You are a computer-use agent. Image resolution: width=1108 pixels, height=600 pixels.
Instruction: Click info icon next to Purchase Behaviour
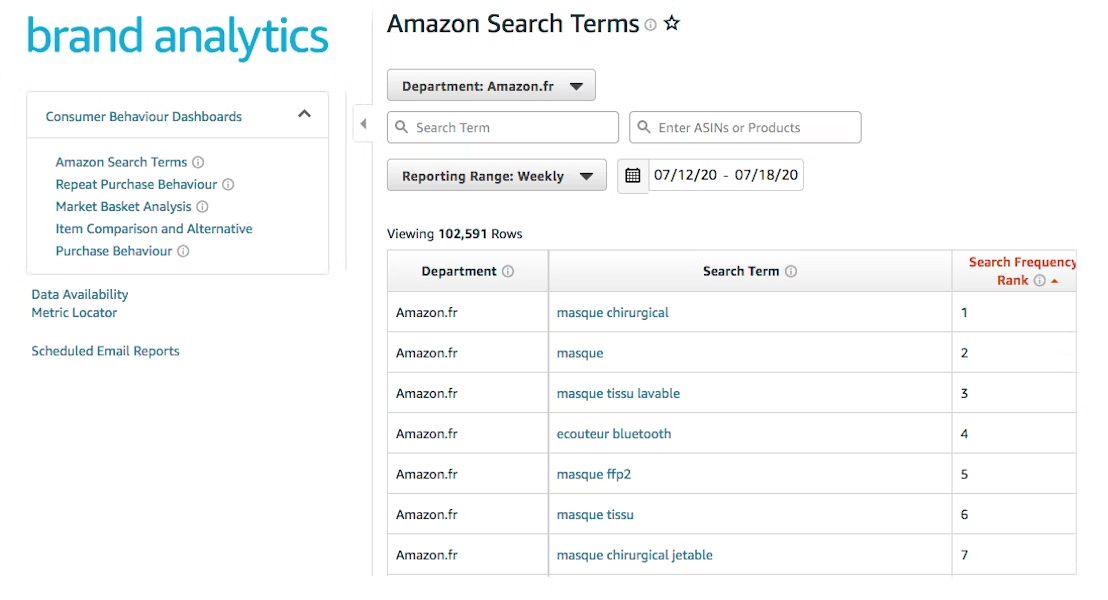(183, 251)
